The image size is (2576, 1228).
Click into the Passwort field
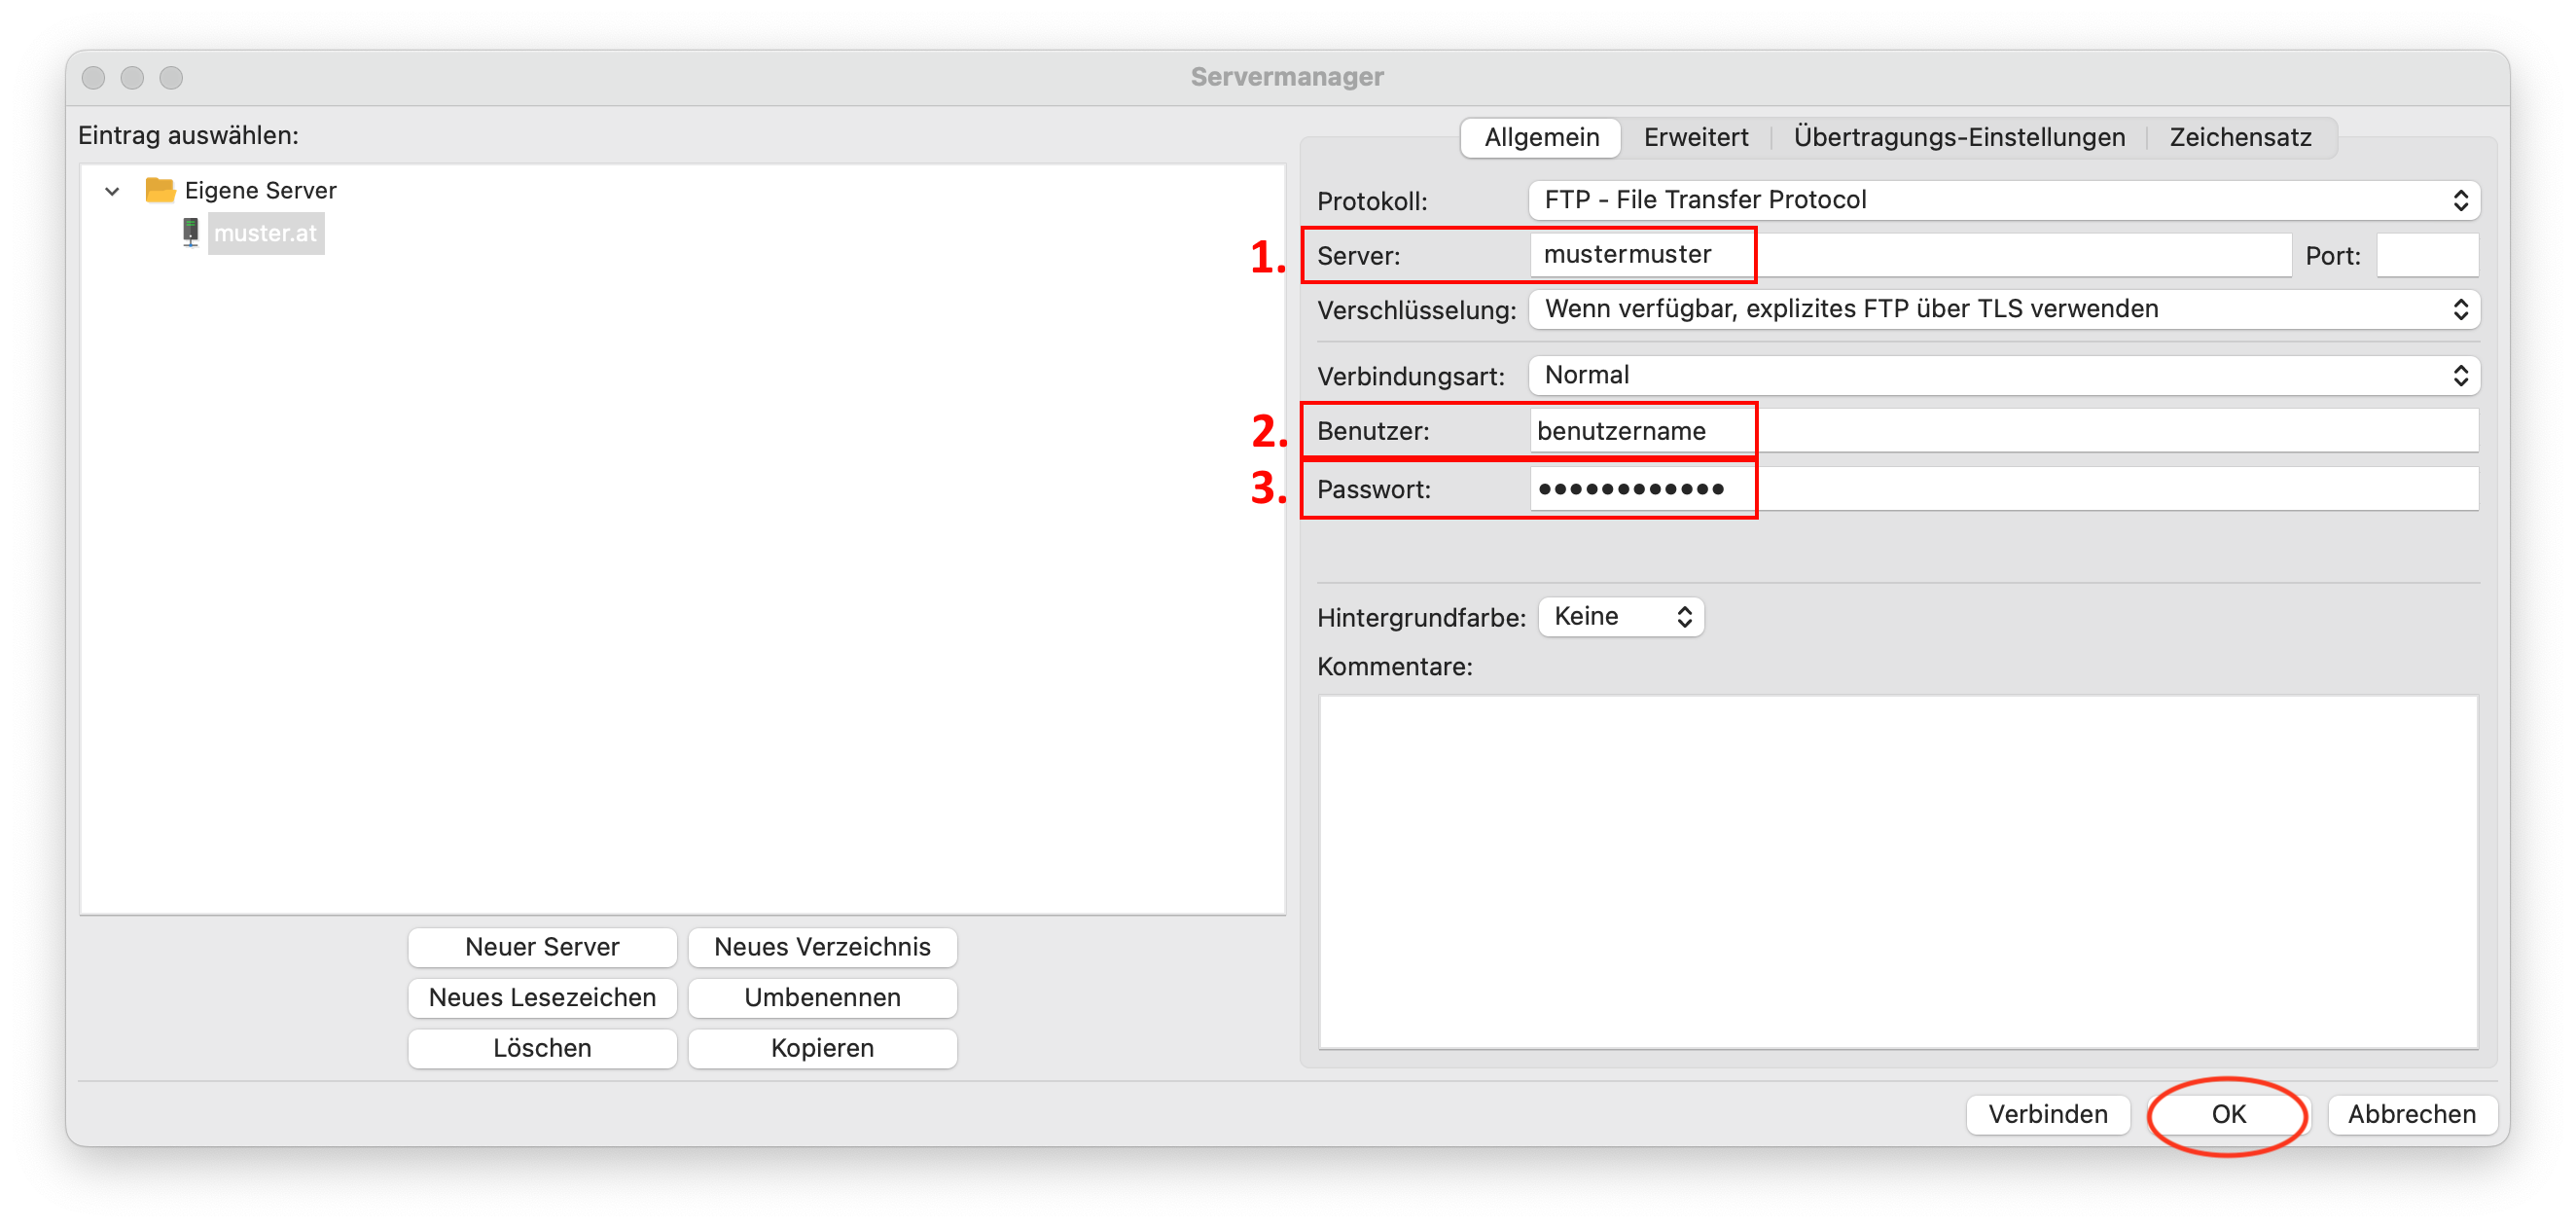2003,489
